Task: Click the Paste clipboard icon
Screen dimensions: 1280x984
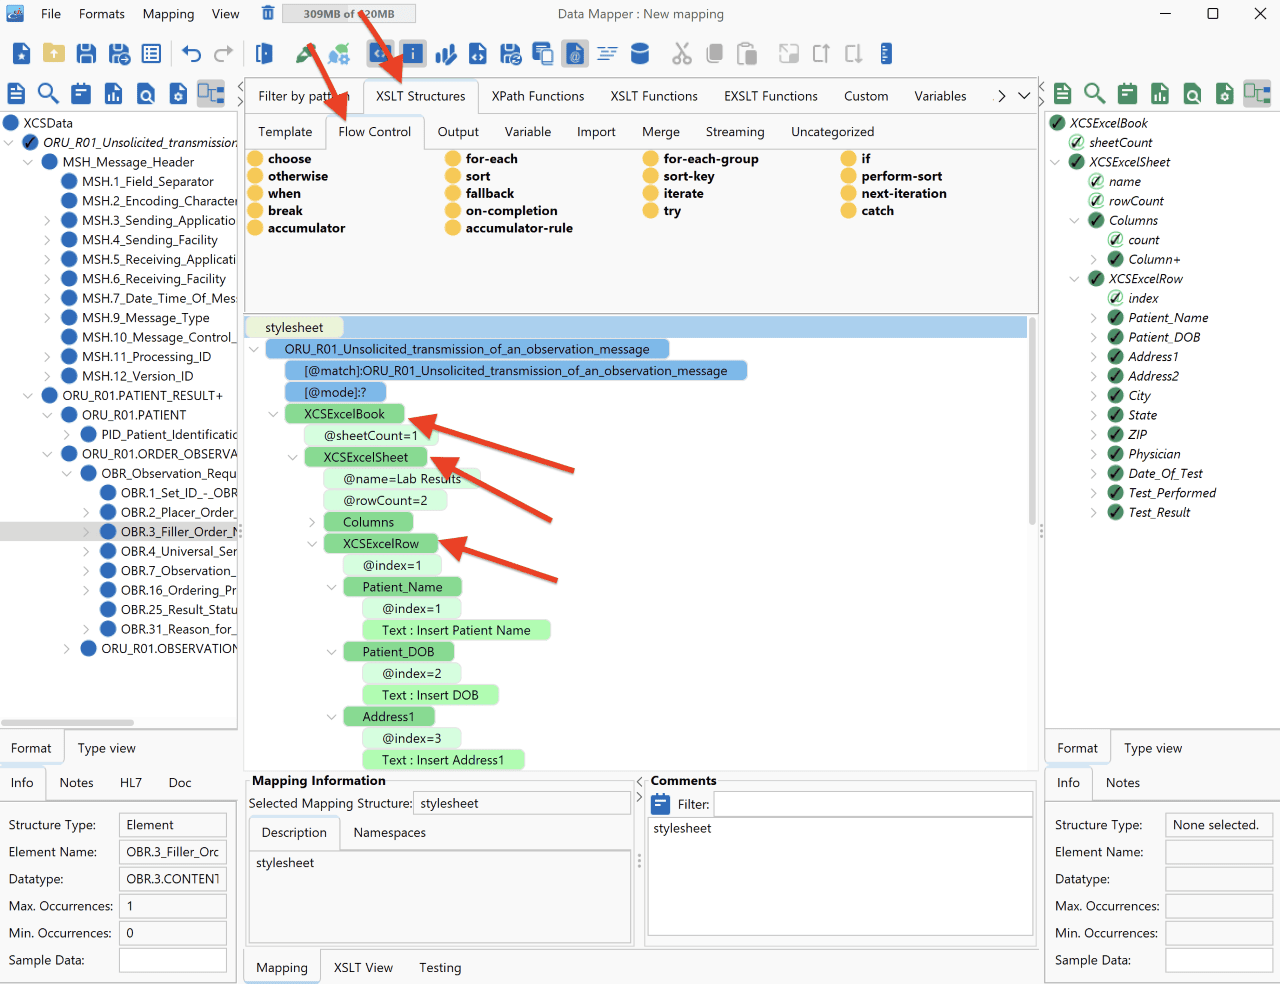Action: 746,54
